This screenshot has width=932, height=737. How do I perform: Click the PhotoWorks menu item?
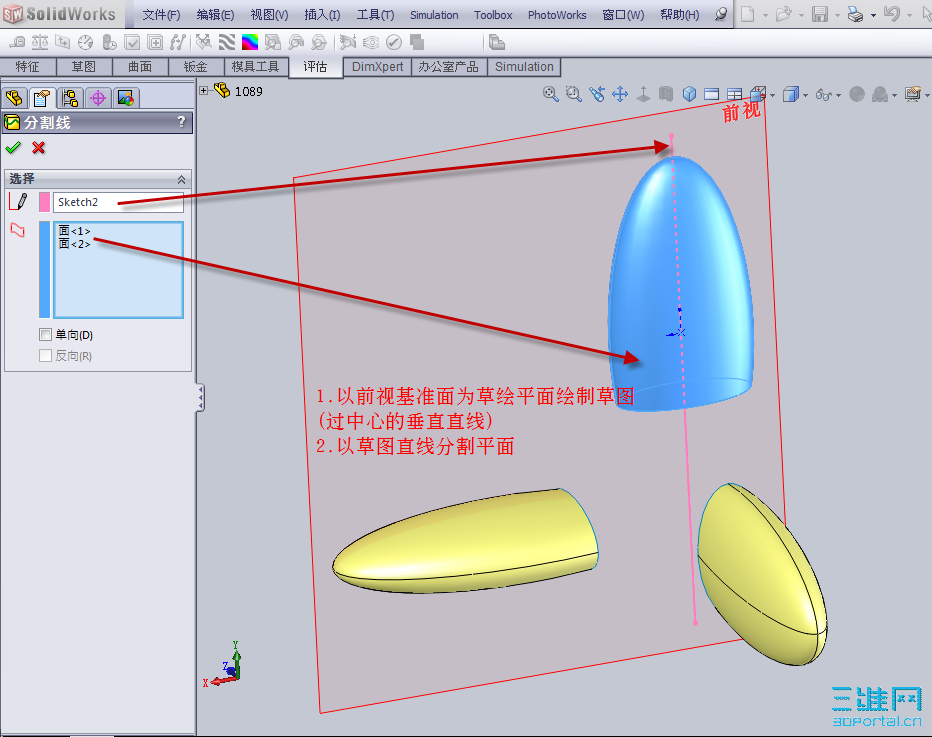click(x=557, y=15)
